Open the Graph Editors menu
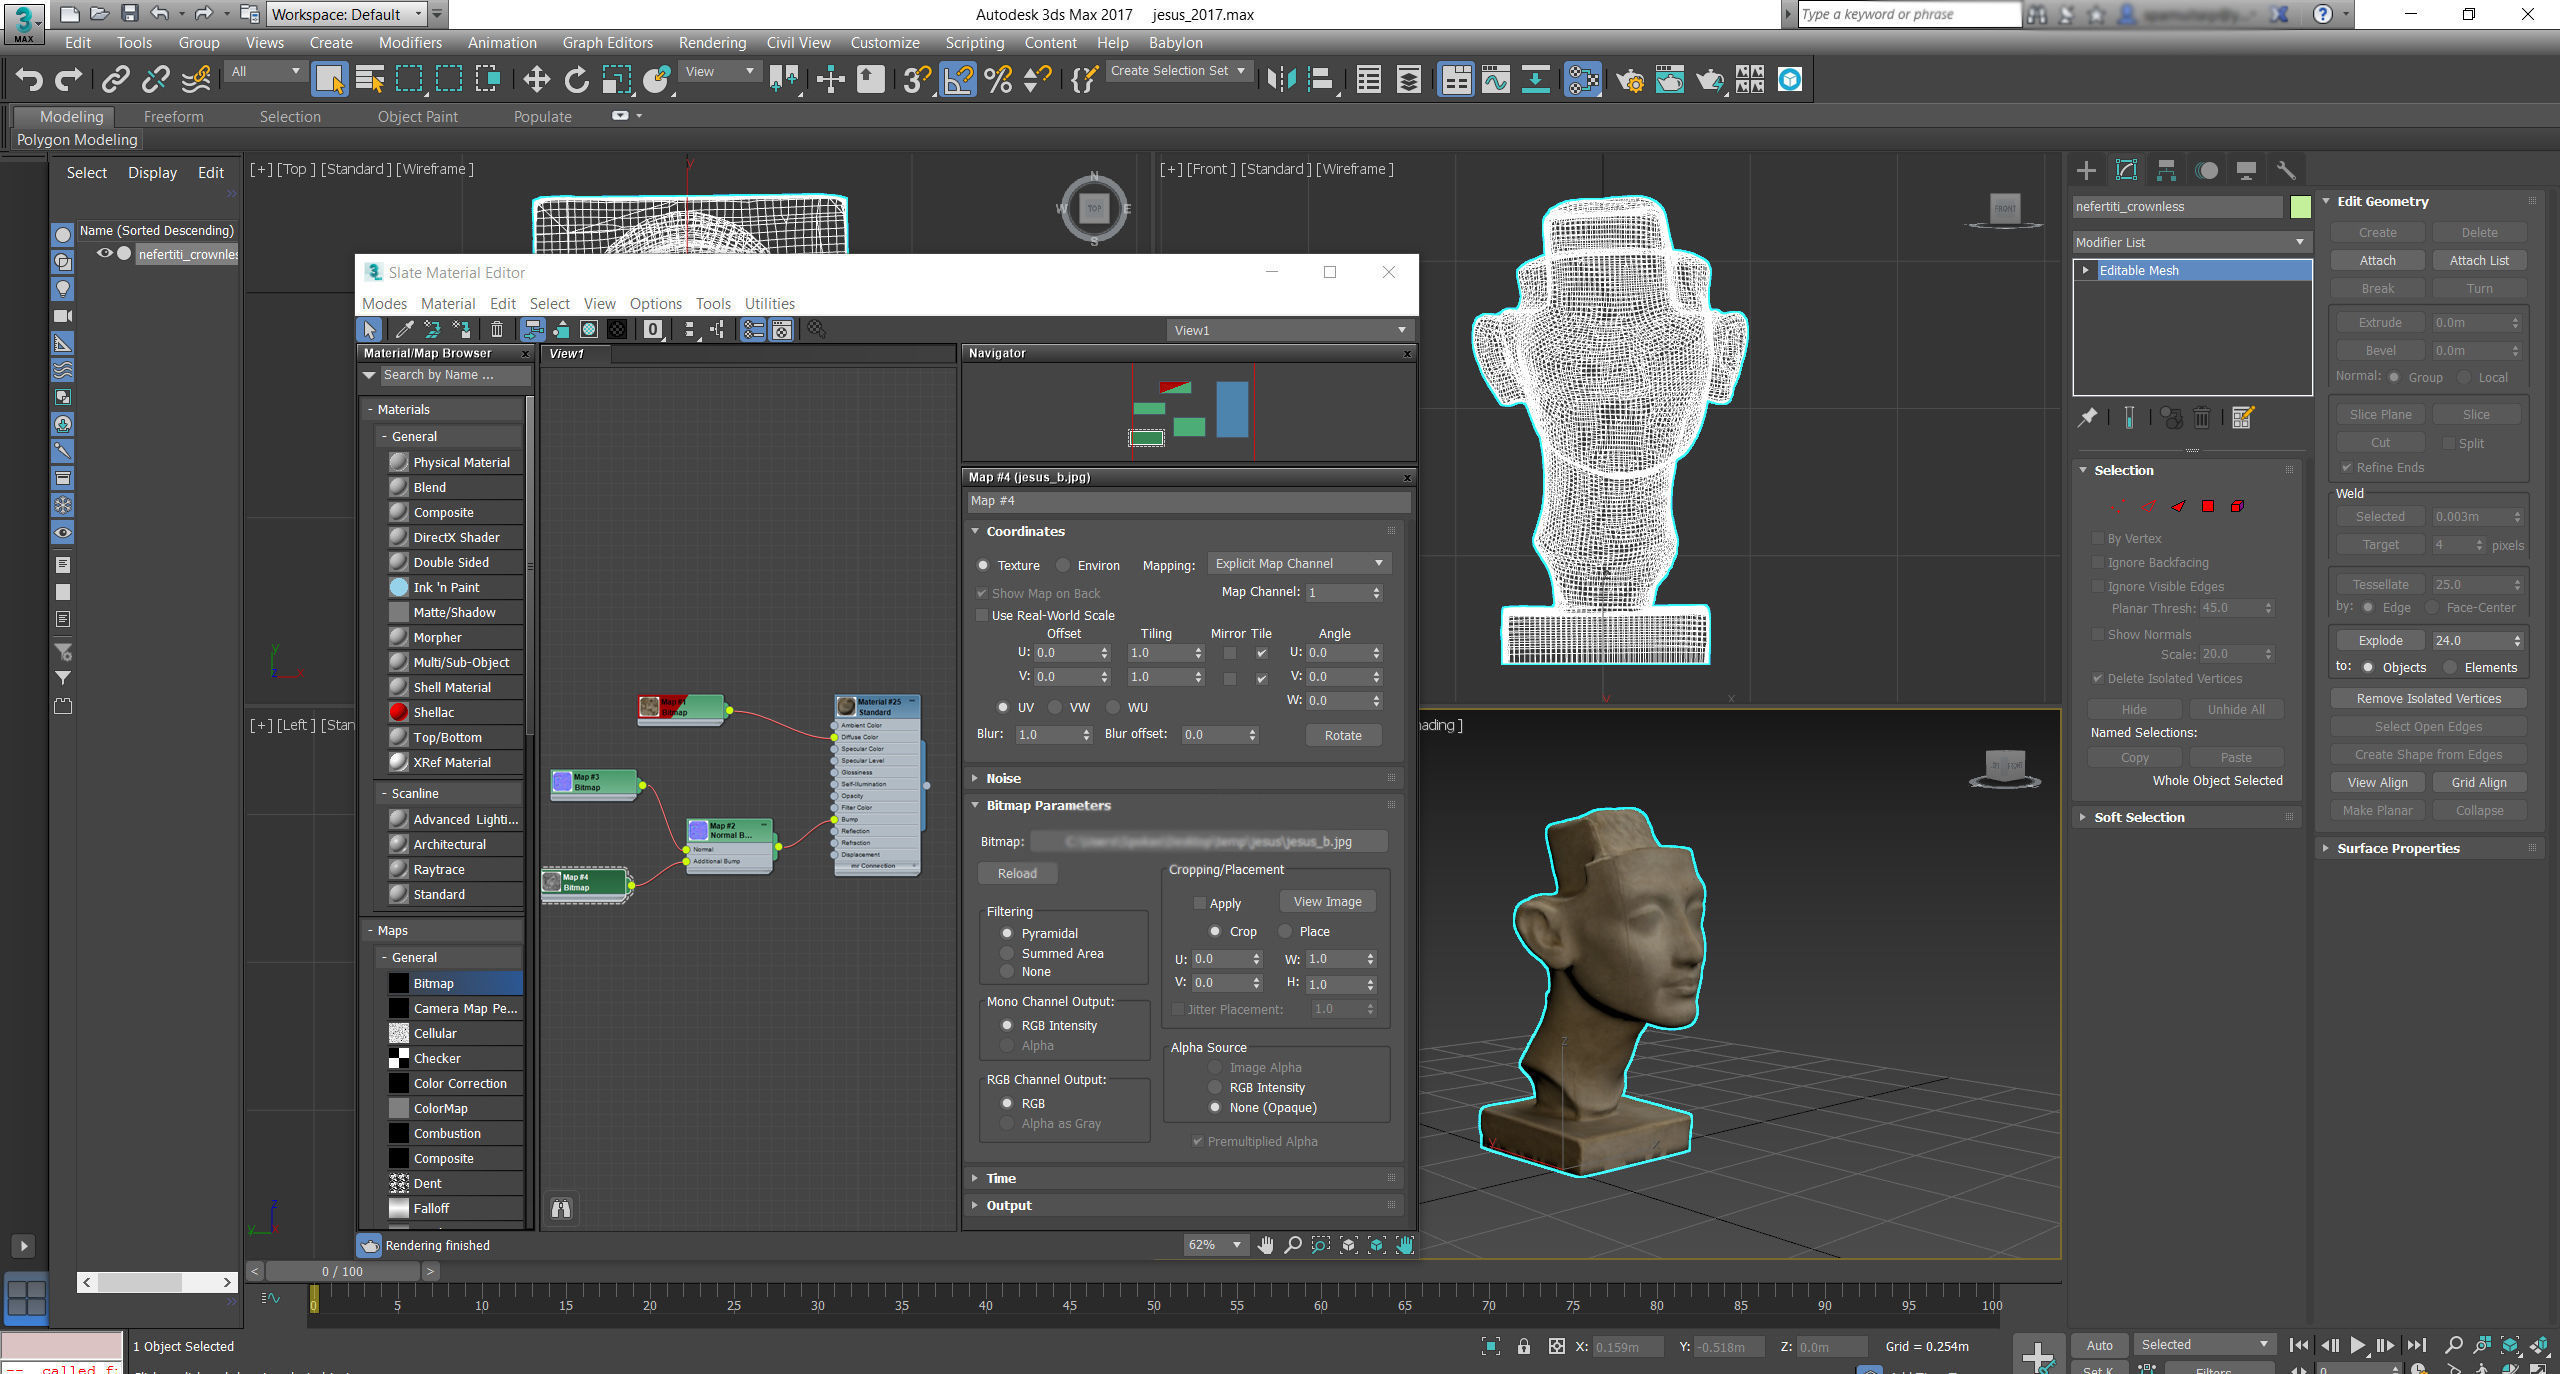 click(607, 42)
